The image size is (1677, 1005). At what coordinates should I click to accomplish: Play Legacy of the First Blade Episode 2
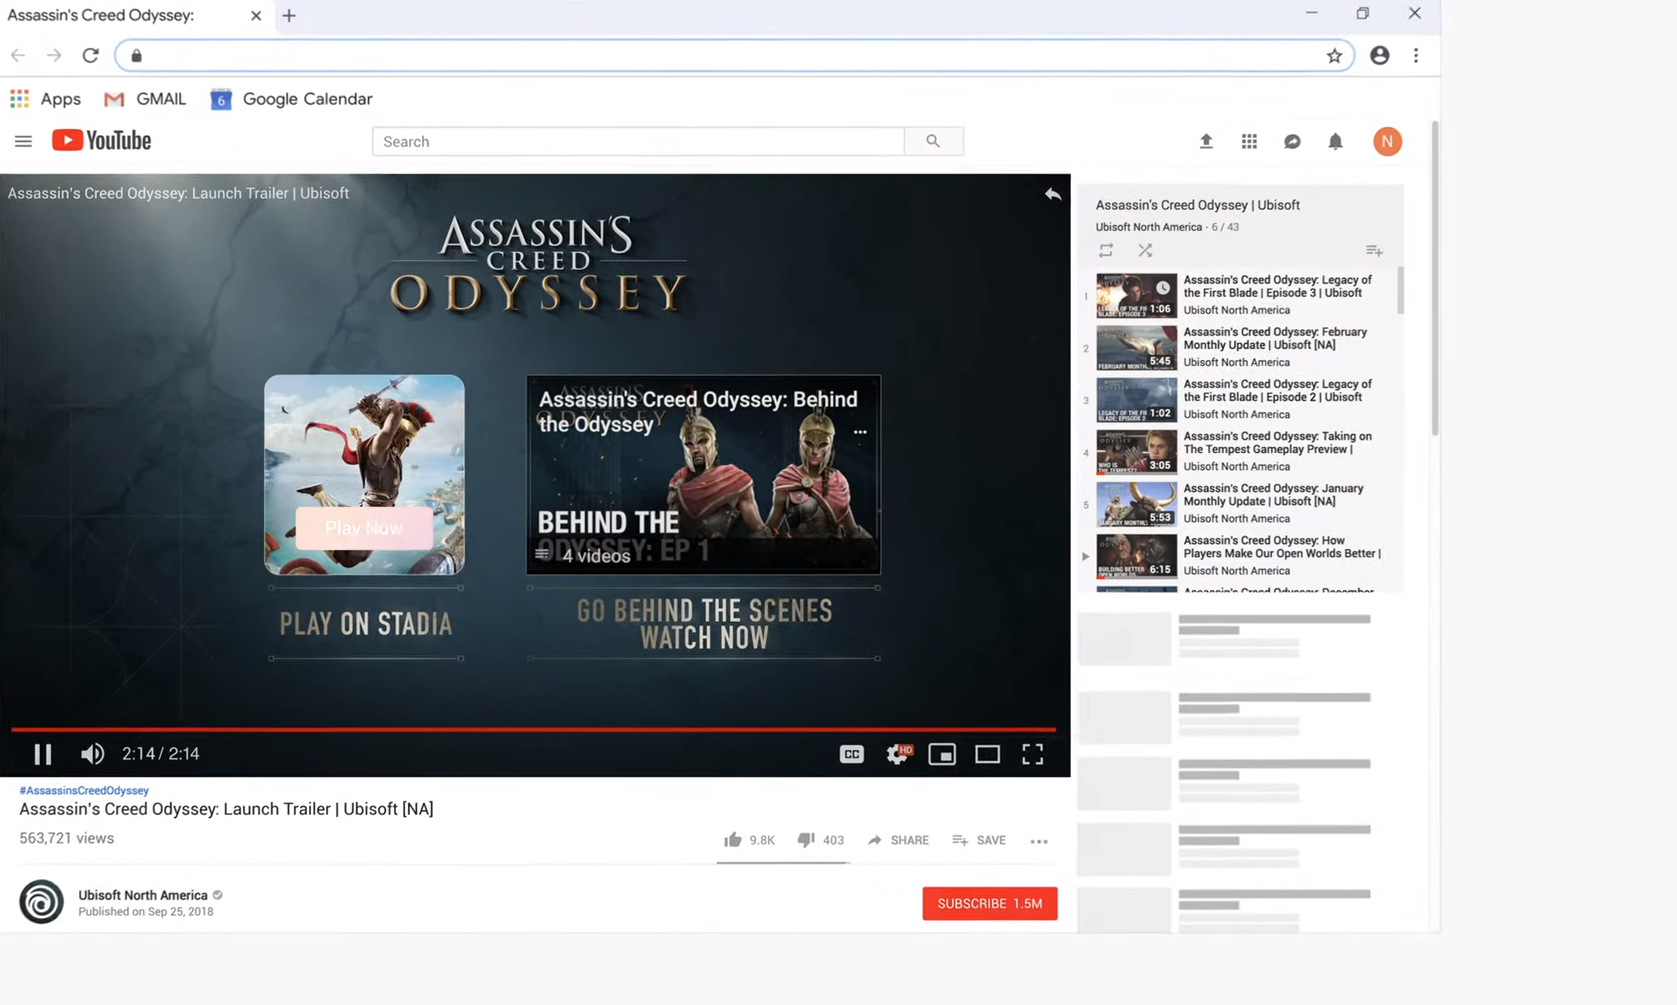(x=1238, y=399)
